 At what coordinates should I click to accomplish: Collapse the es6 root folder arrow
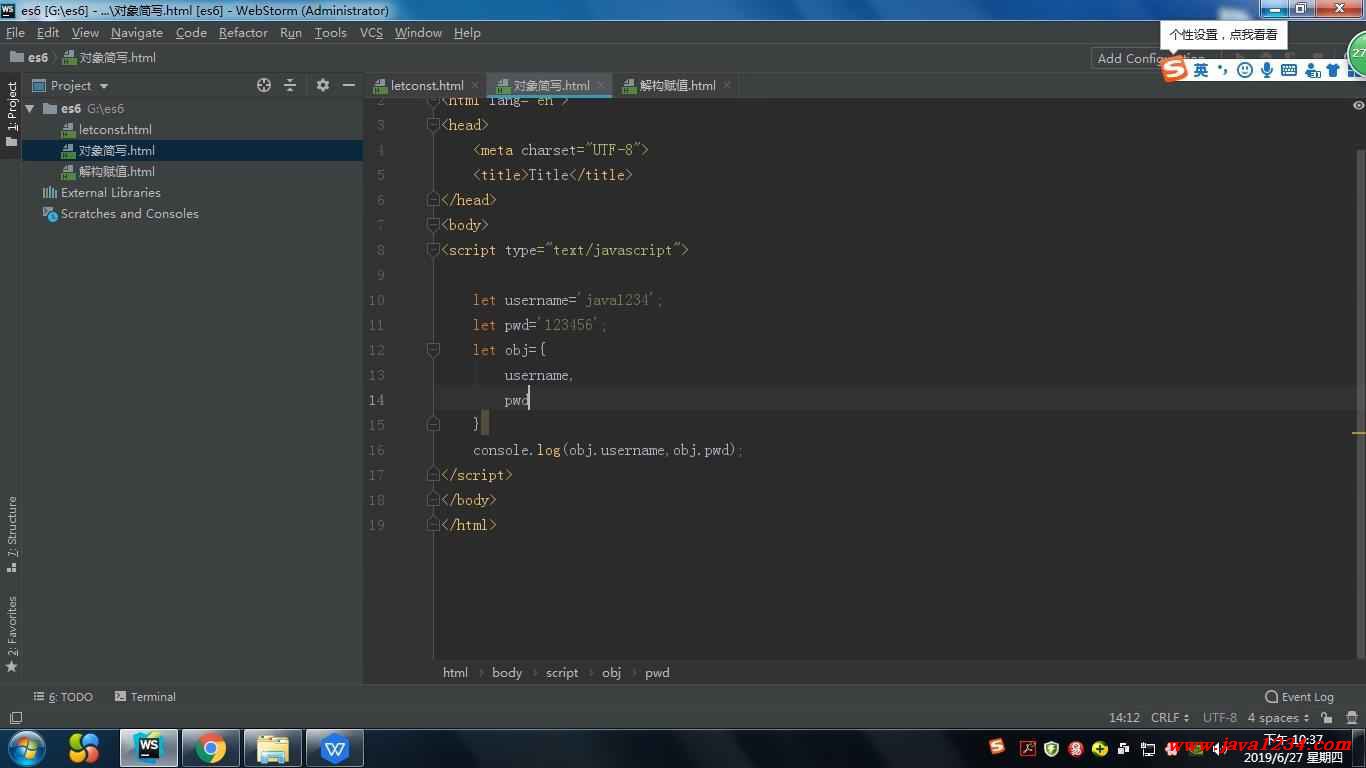[x=30, y=108]
